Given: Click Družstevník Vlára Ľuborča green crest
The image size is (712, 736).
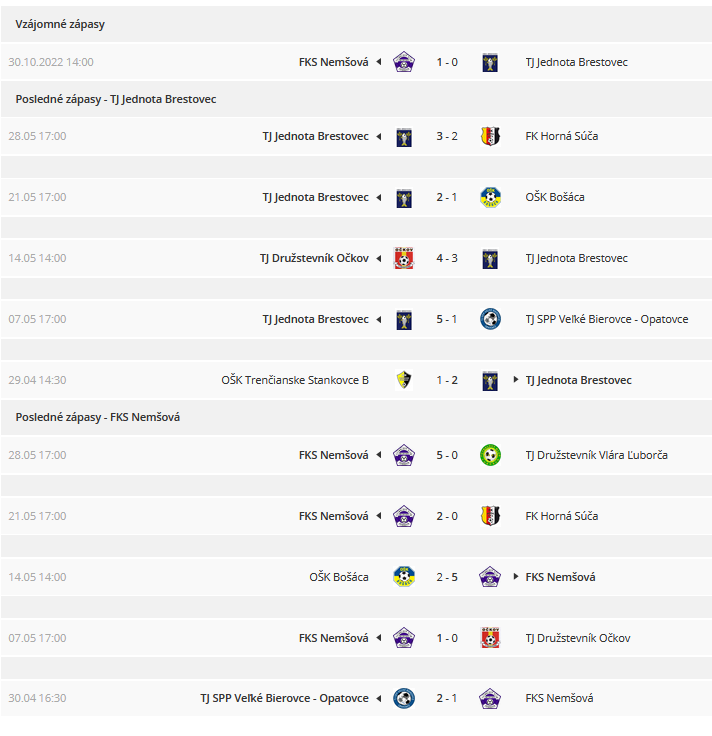Looking at the screenshot, I should (490, 455).
